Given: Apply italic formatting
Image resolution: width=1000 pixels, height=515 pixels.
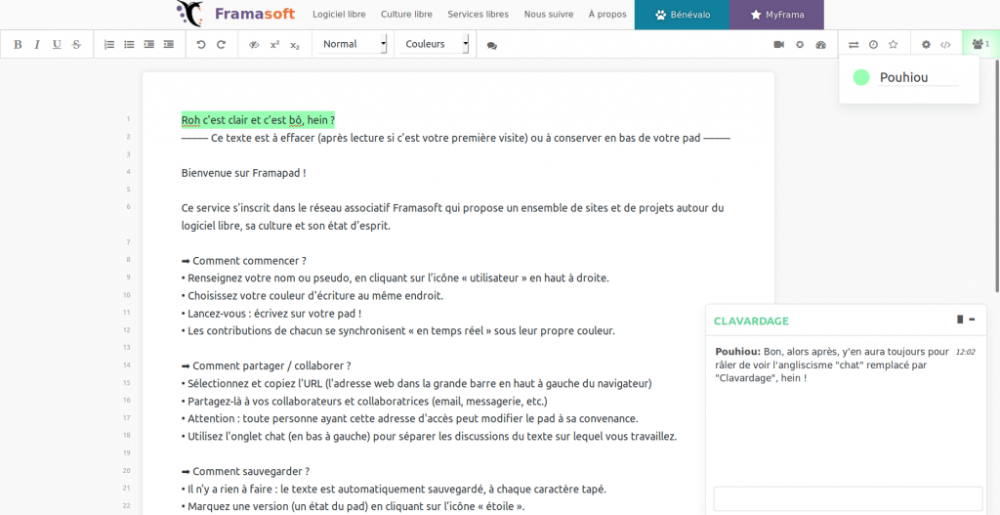Looking at the screenshot, I should [37, 45].
